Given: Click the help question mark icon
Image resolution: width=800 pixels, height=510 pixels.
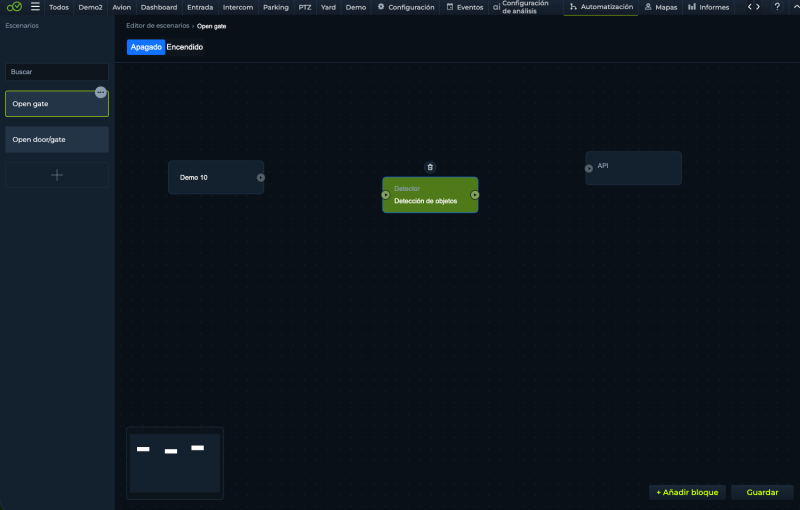Looking at the screenshot, I should pyautogui.click(x=777, y=7).
